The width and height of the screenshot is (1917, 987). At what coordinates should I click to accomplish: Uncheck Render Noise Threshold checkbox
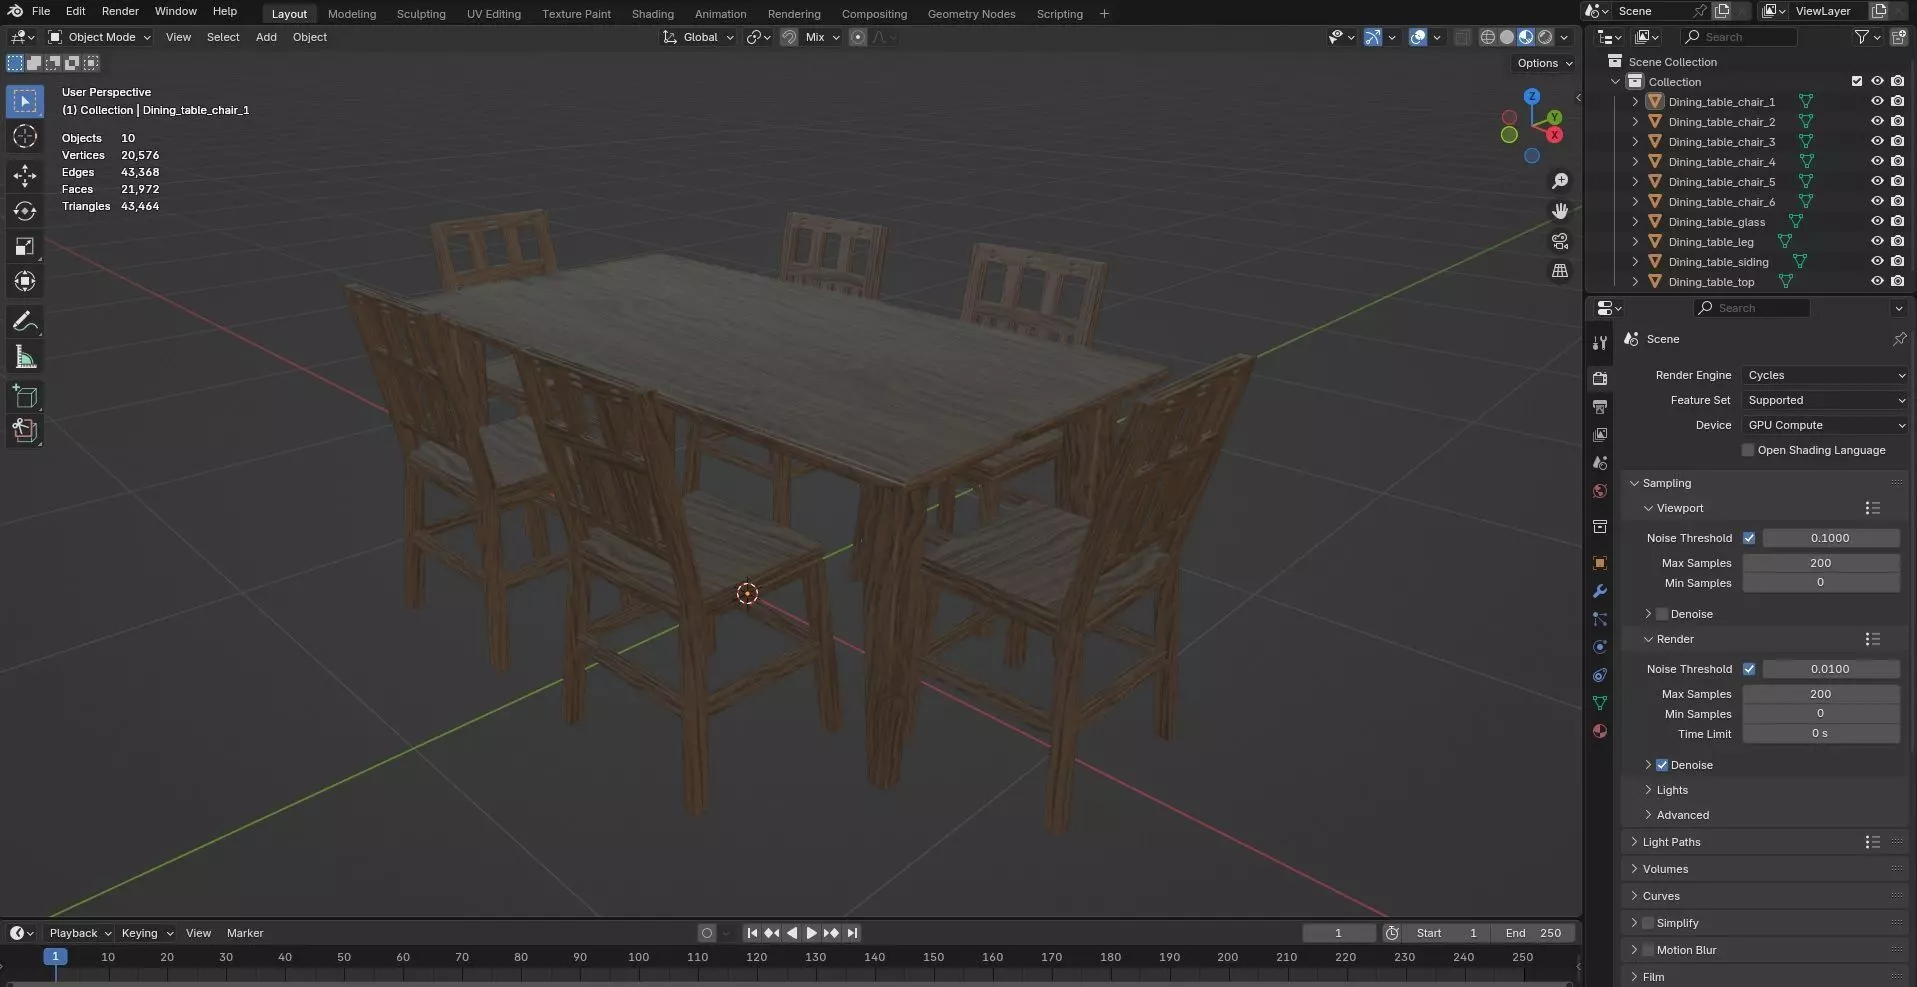click(x=1749, y=669)
